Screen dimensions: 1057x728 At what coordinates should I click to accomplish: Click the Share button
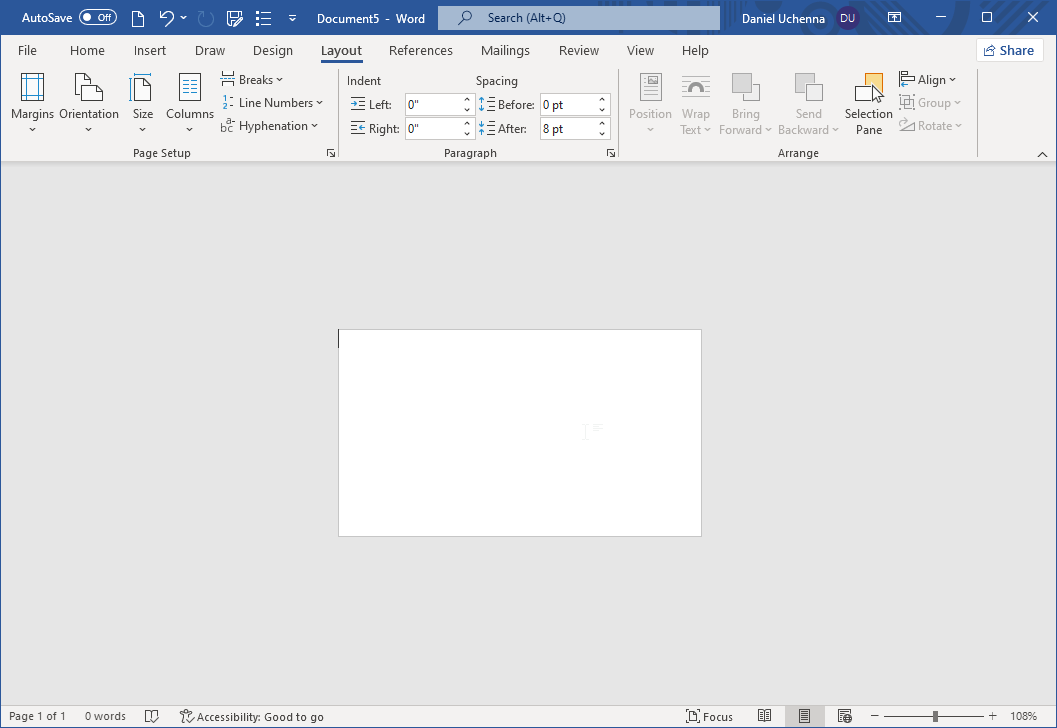[1009, 51]
